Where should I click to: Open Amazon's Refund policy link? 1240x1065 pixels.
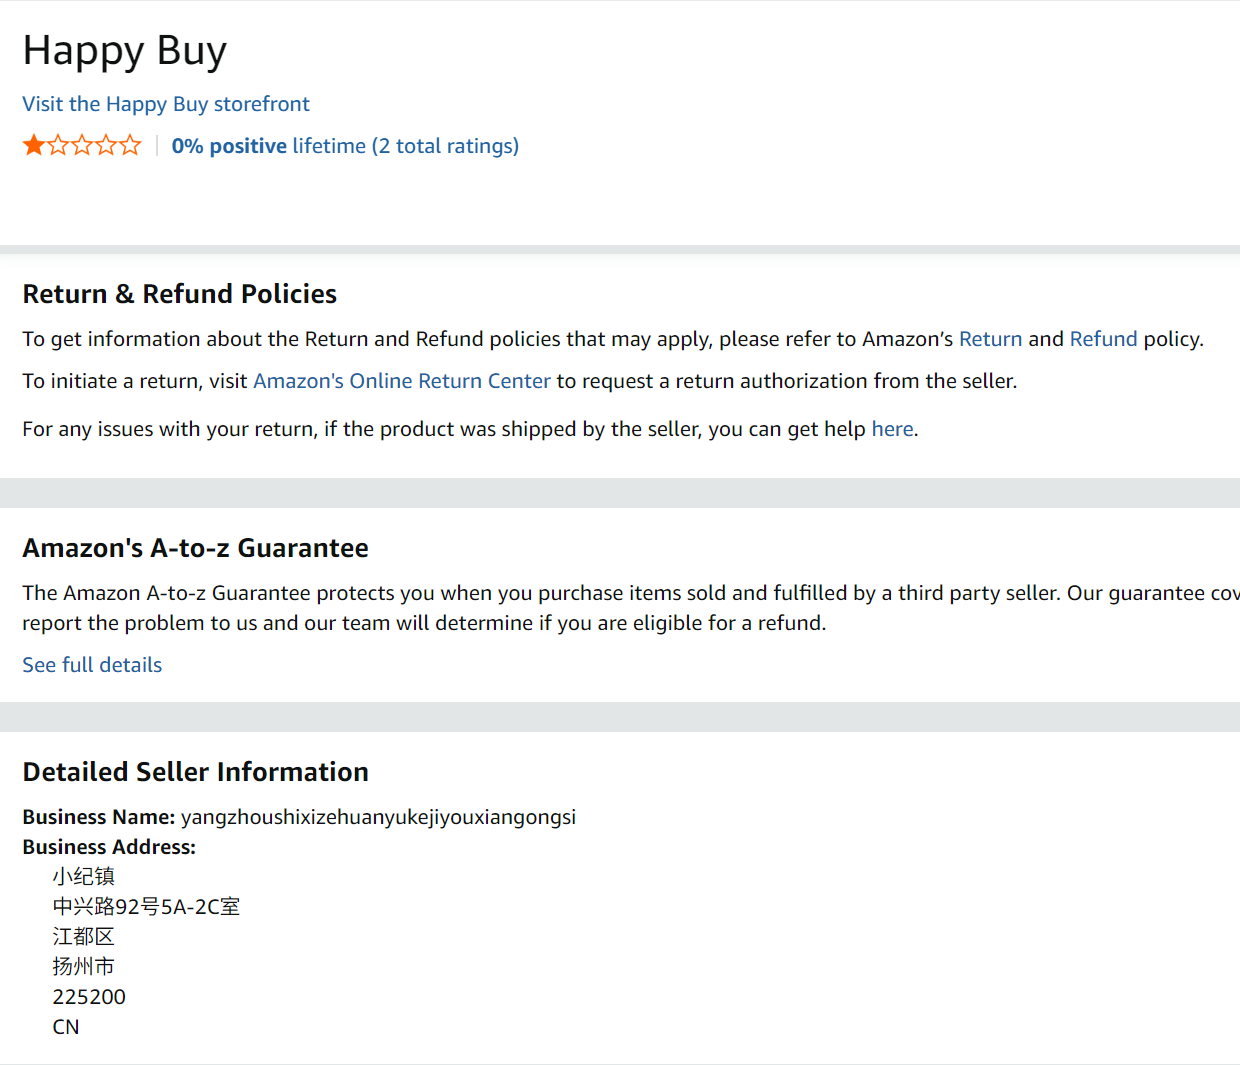pos(1103,339)
